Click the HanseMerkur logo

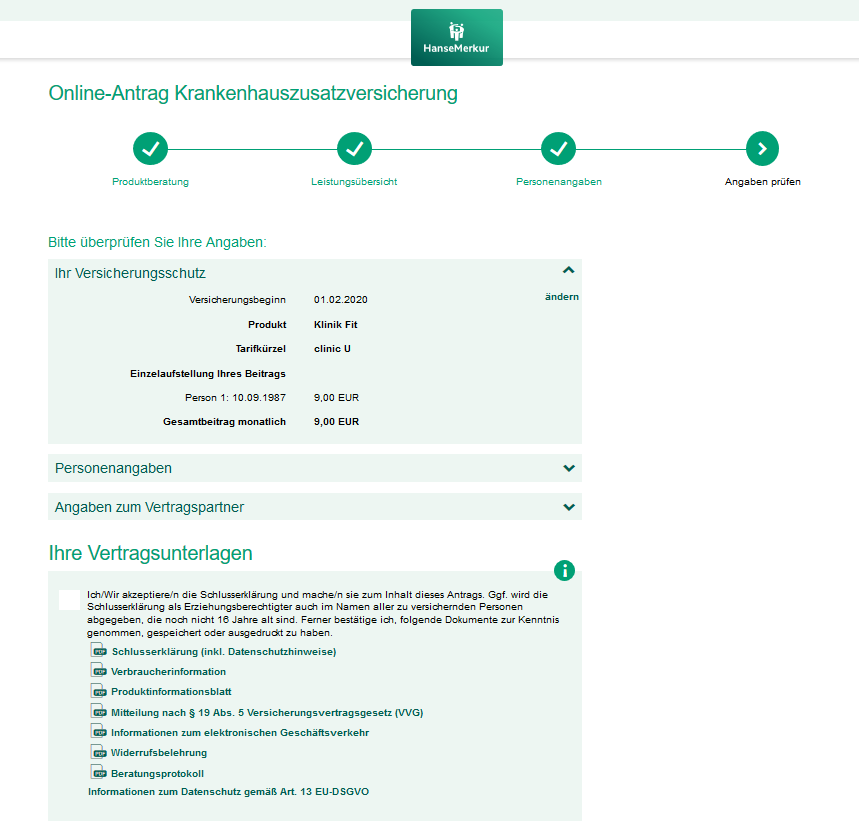coord(457,37)
